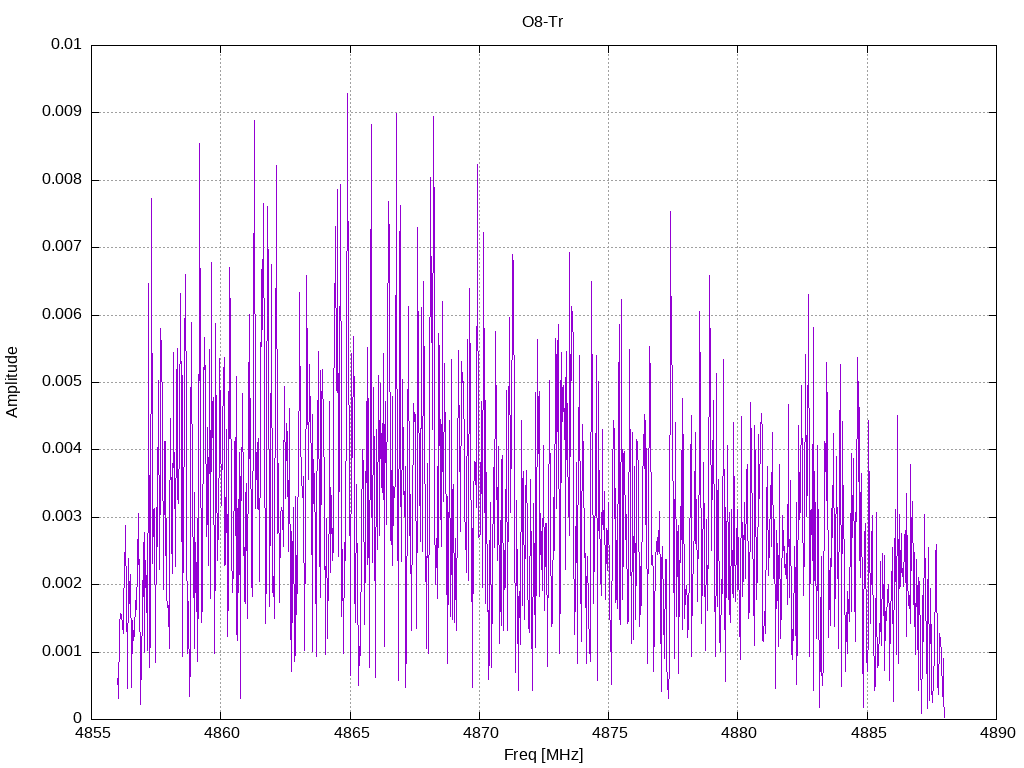
Task: Click the plot title O8-Tr
Action: [543, 22]
